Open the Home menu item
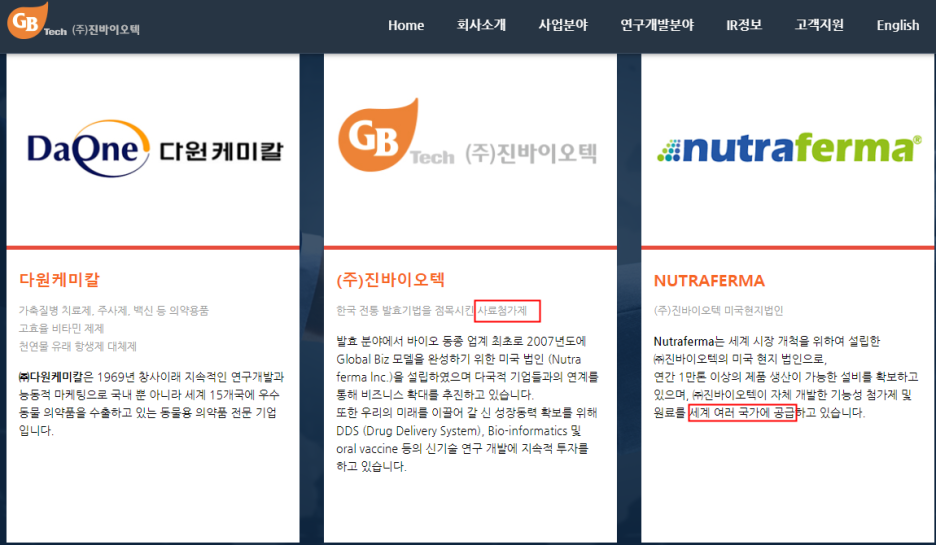The image size is (936, 545). point(406,25)
